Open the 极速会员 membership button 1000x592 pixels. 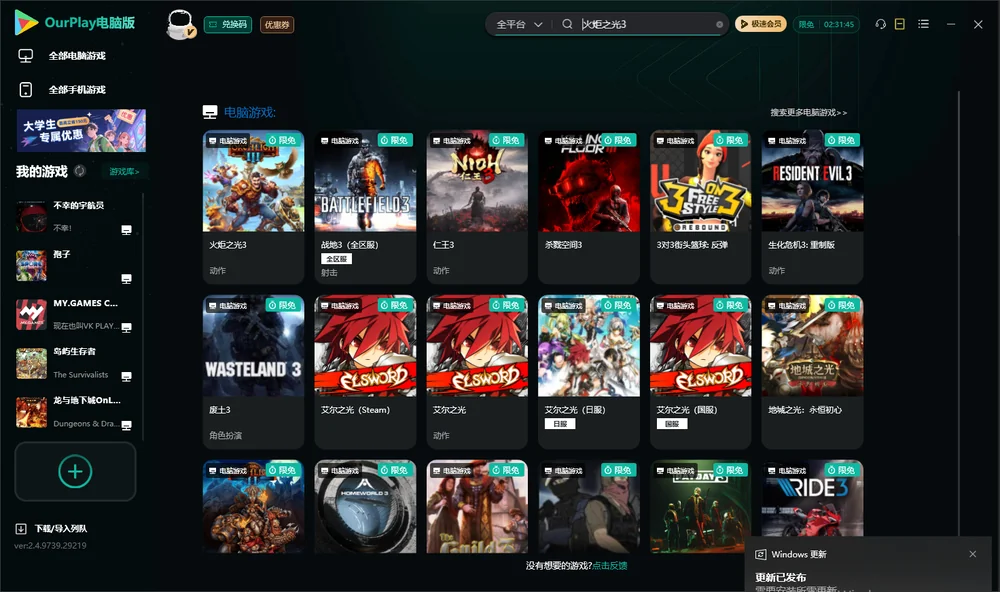pyautogui.click(x=761, y=24)
